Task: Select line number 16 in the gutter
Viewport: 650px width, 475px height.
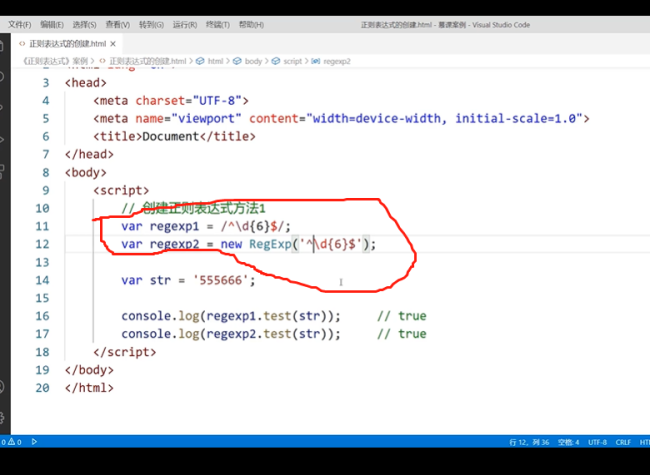Action: tap(42, 316)
